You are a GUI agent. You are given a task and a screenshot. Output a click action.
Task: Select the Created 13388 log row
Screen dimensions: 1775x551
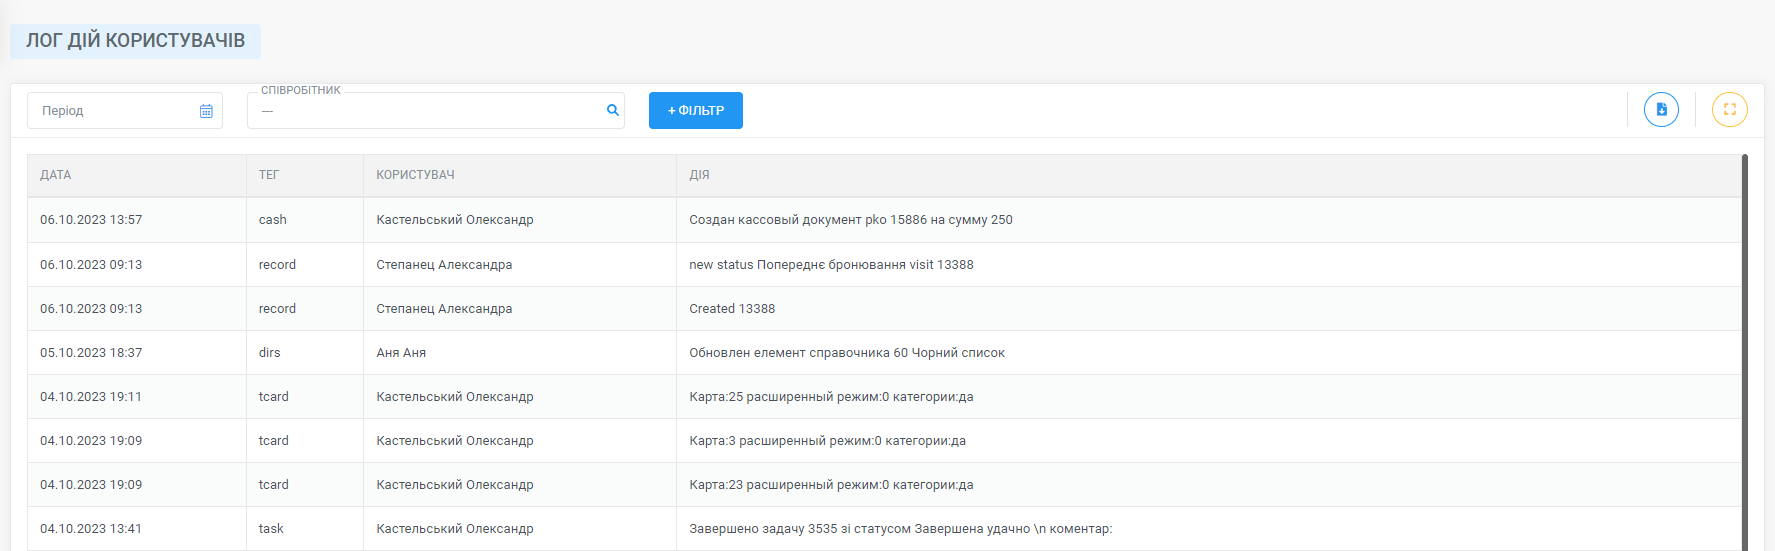click(884, 309)
